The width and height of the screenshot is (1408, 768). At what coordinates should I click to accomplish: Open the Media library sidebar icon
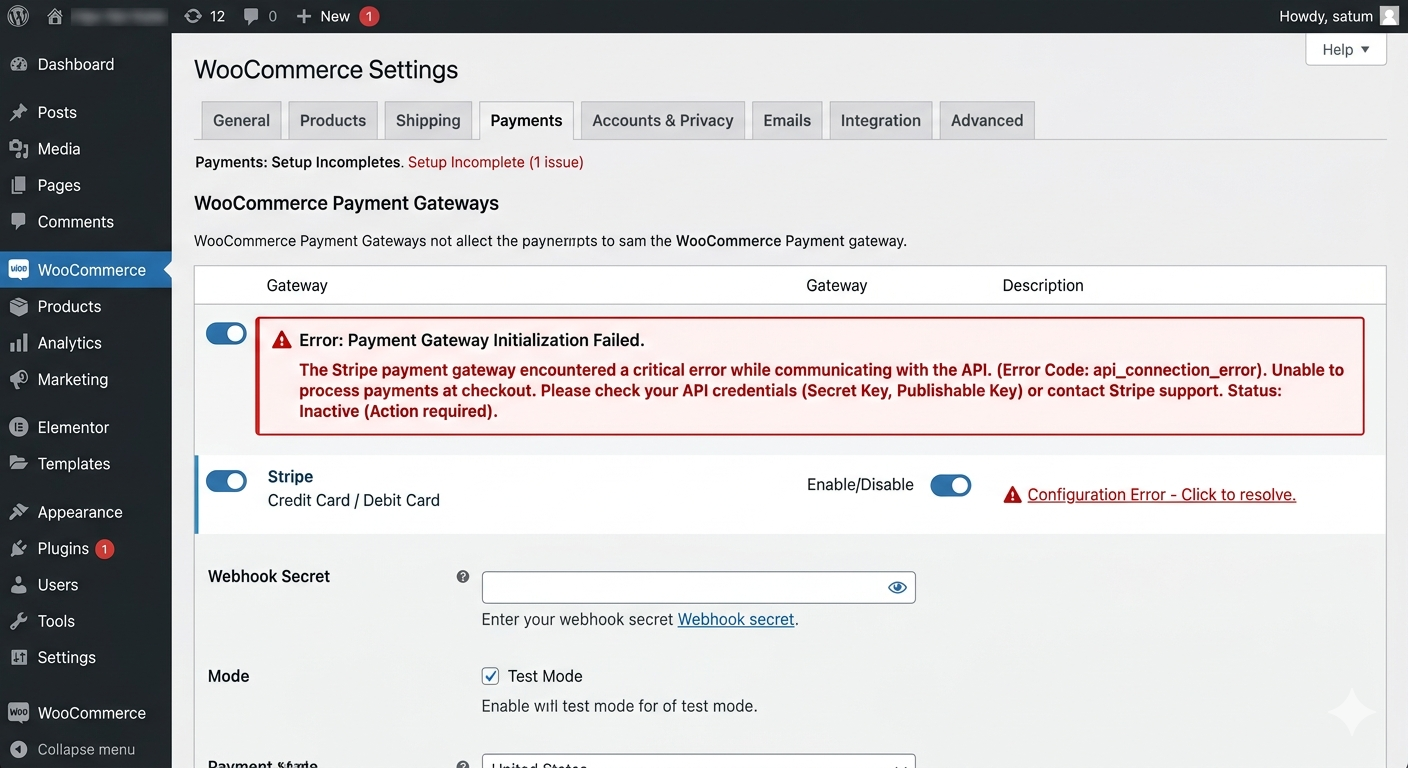[x=18, y=149]
